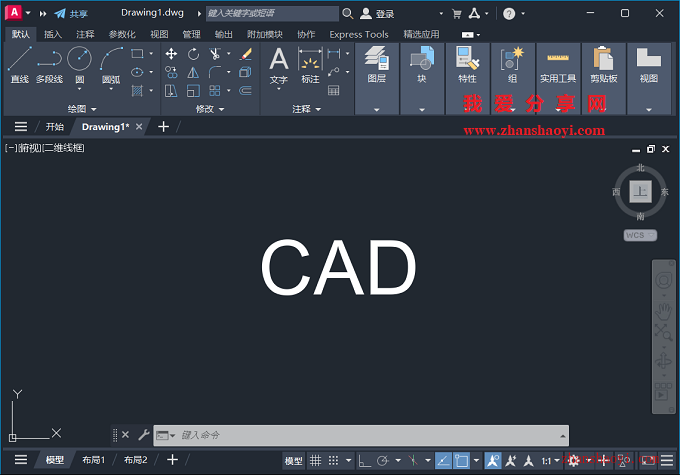Select the Polyline (多段线) tool
680x475 pixels.
click(x=49, y=65)
